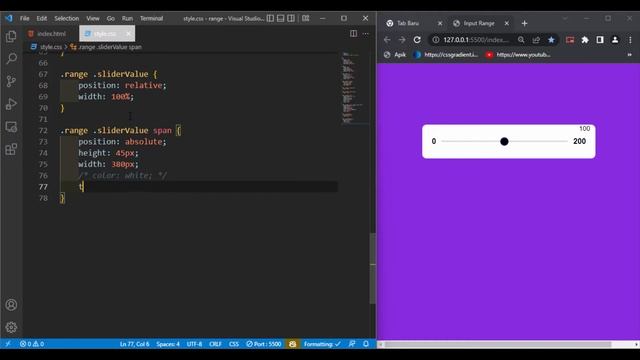Screen dimensions: 640x360
Task: Open the Search view in the activity bar
Action: [11, 59]
